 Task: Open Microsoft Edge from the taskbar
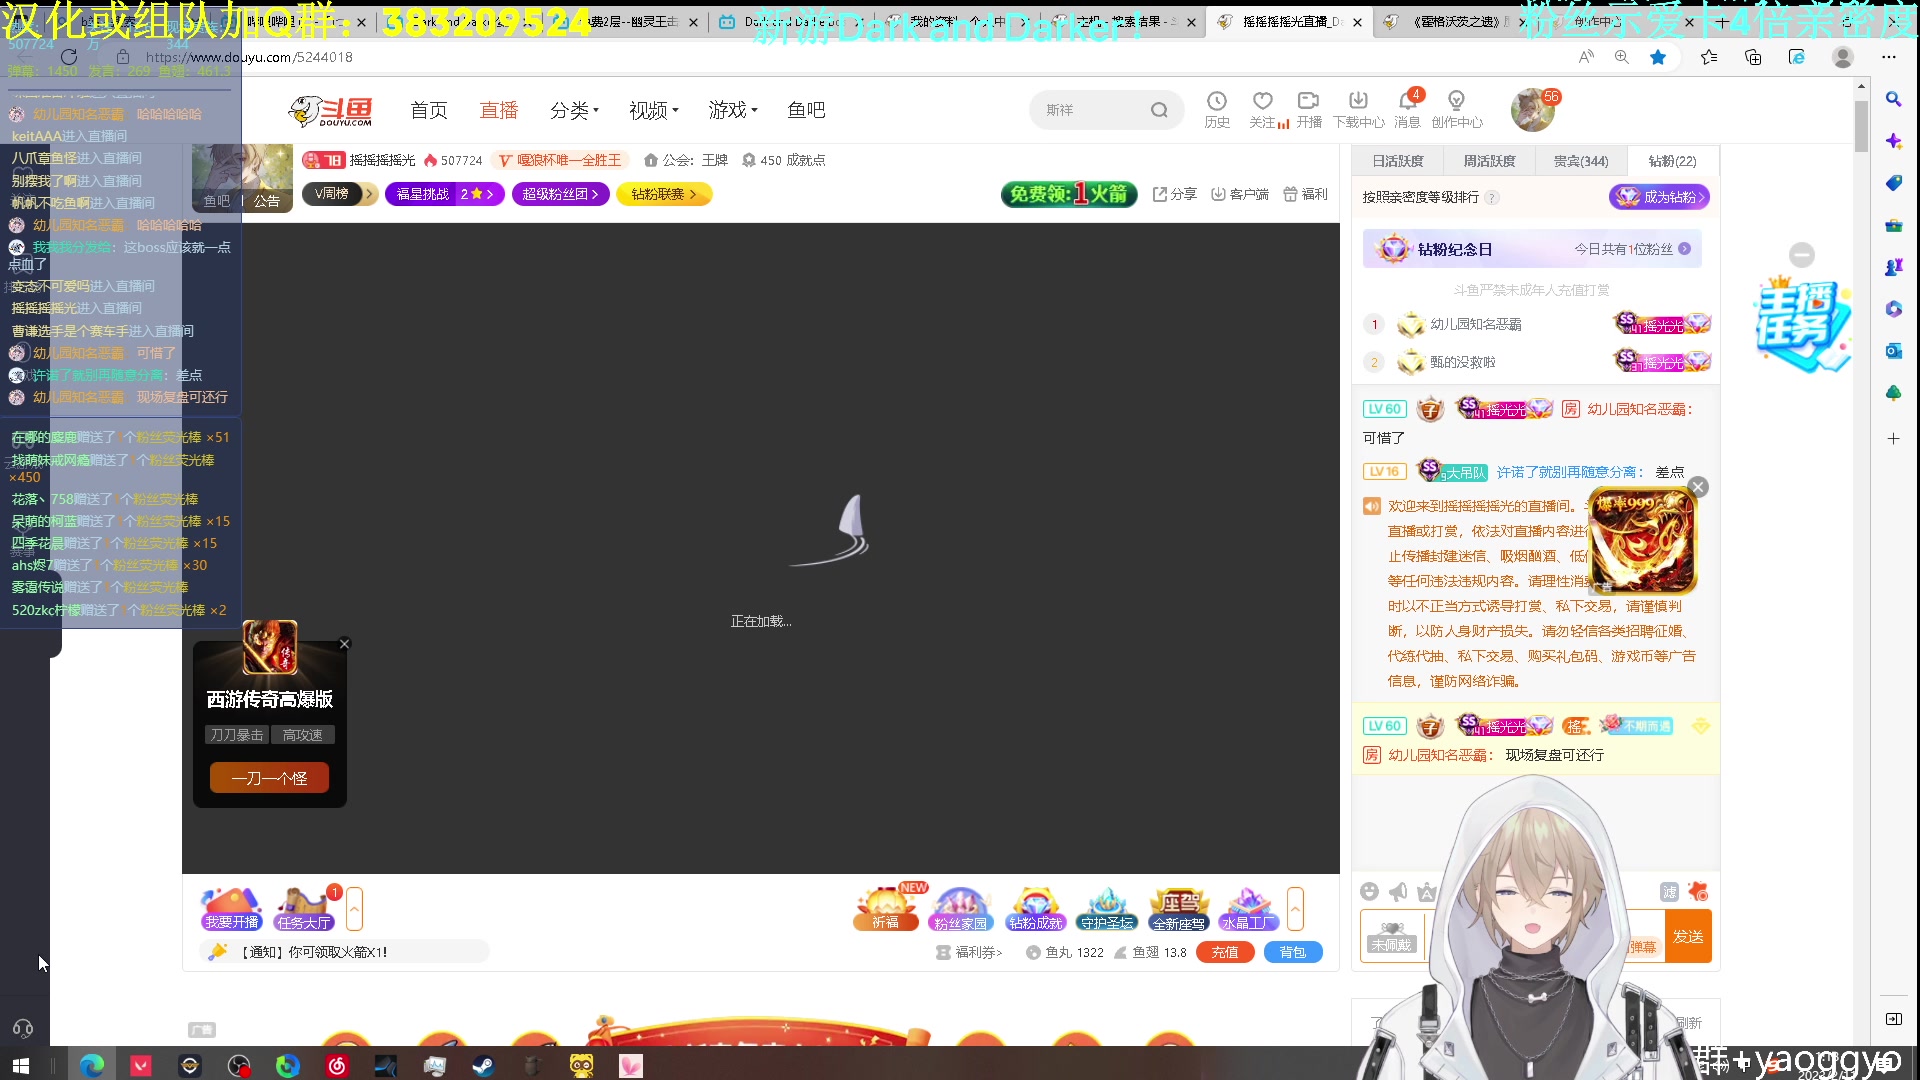92,1066
